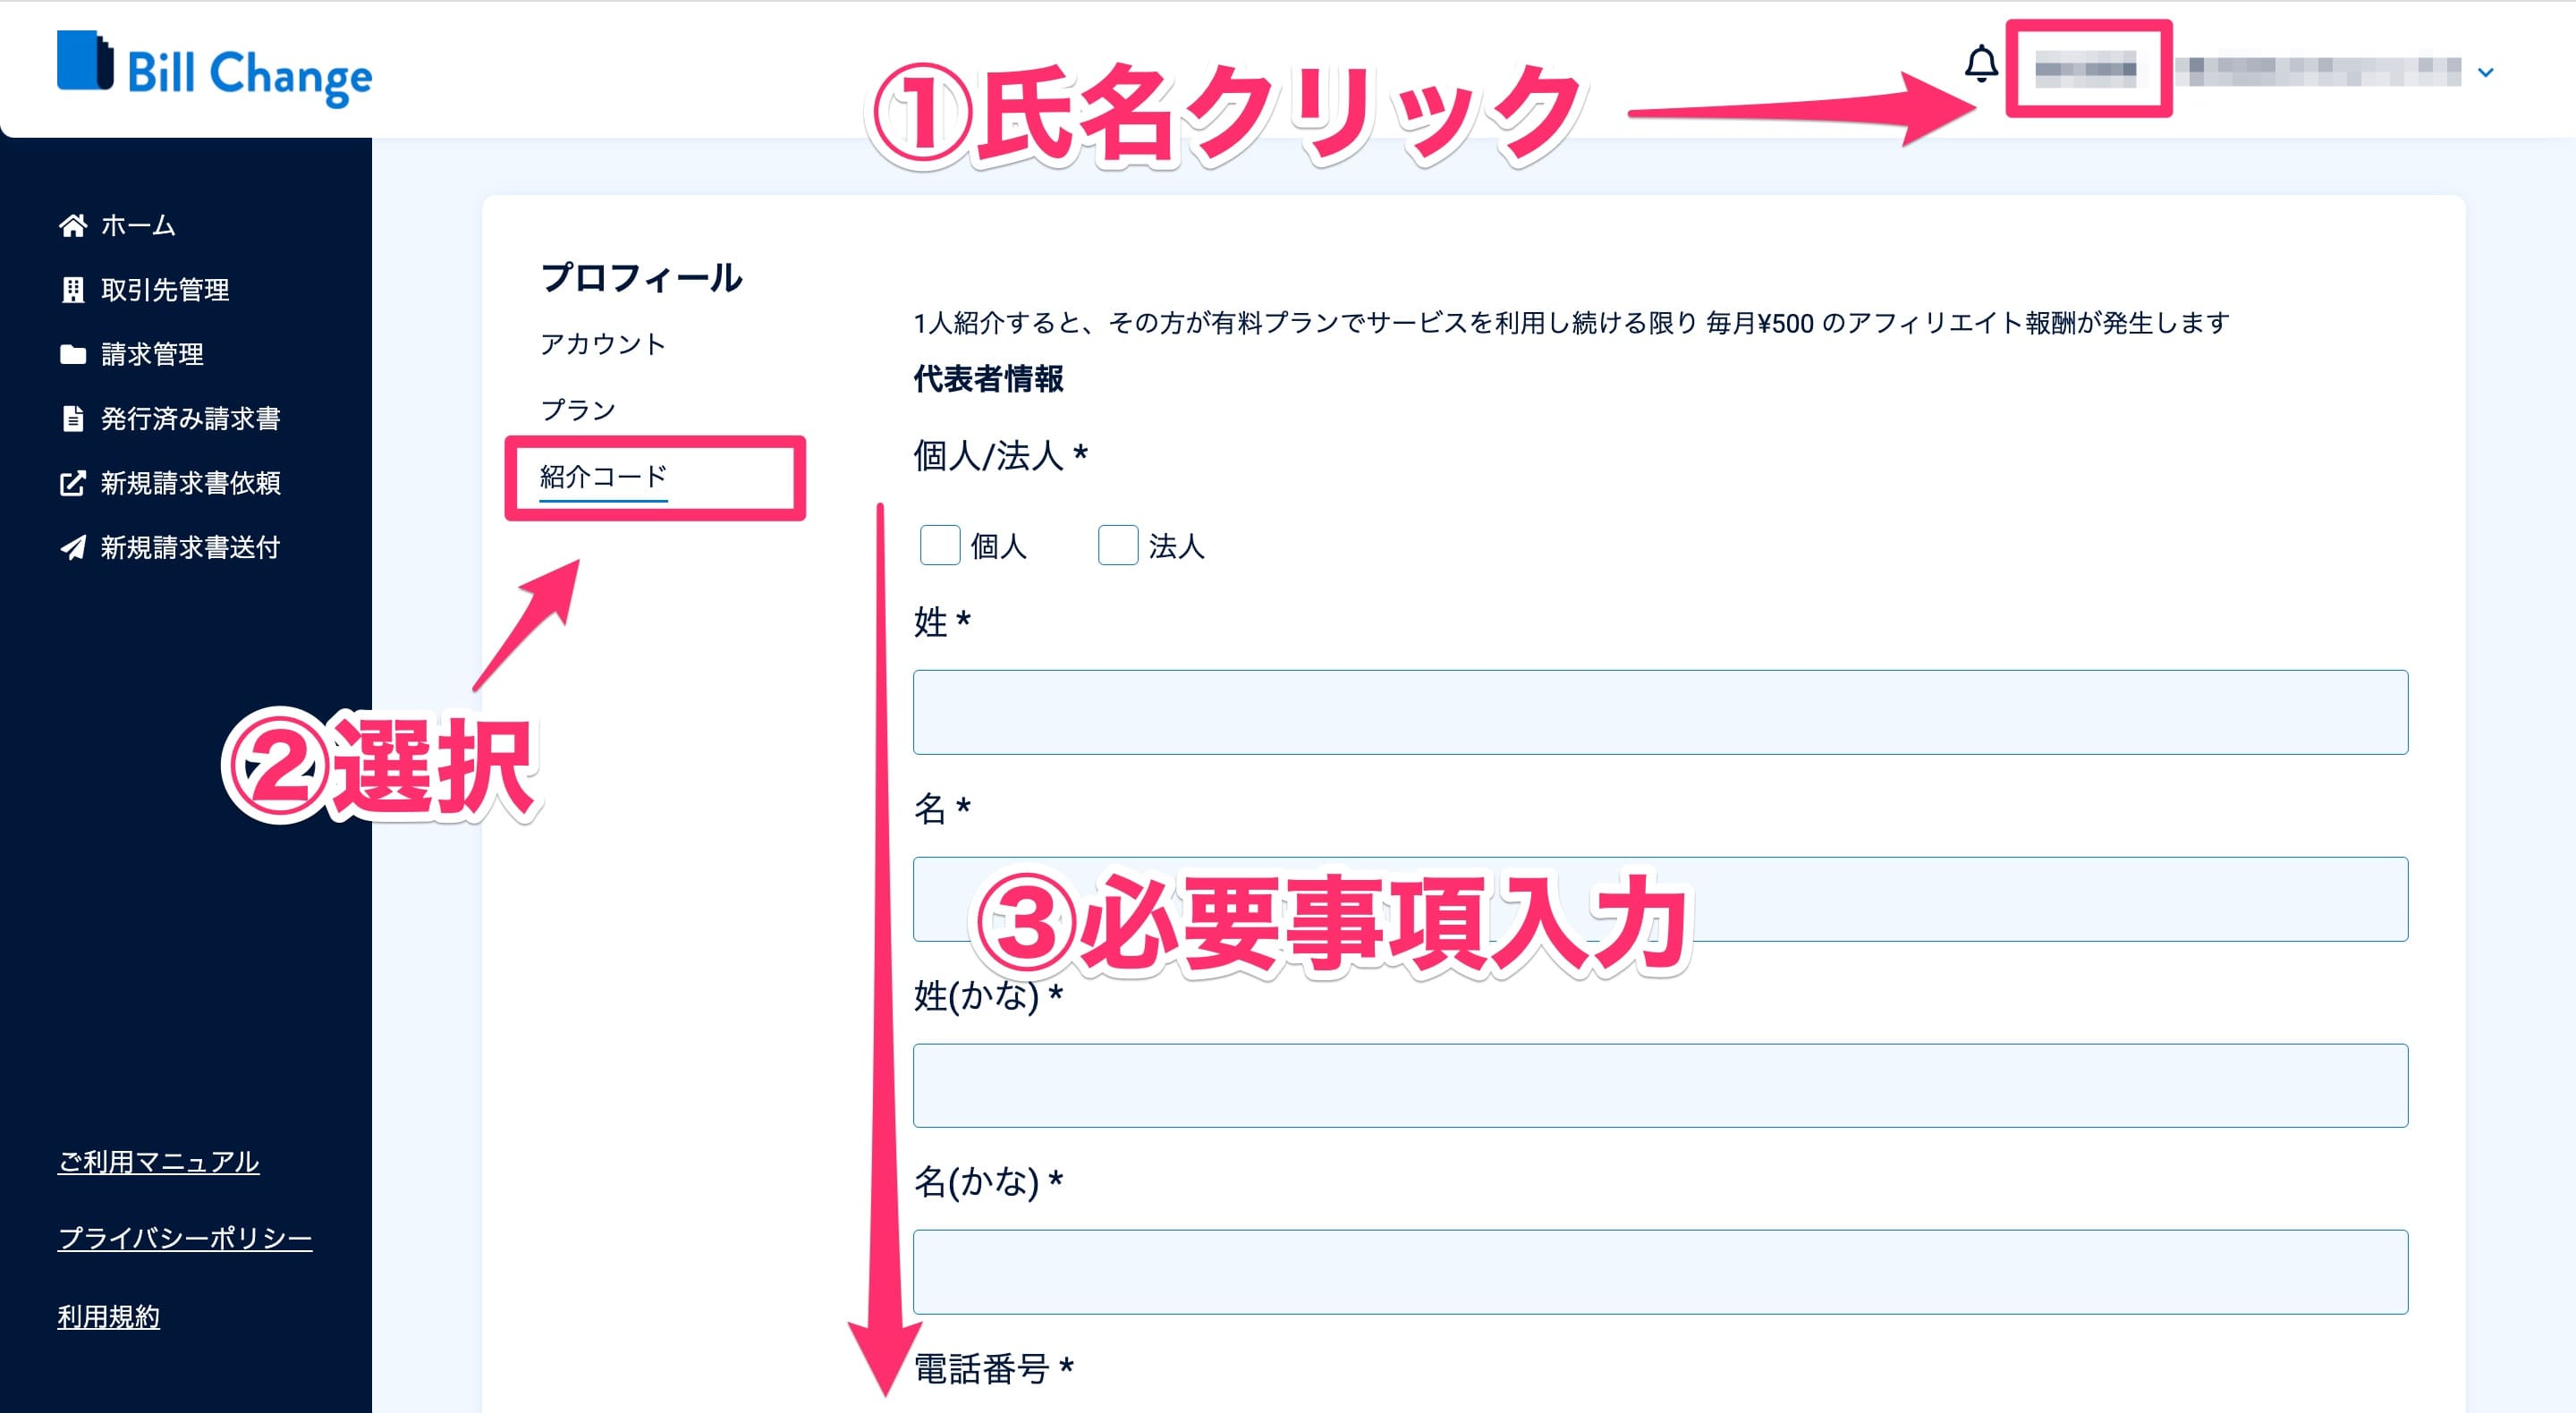Open the ご利用マニュアル link
This screenshot has height=1413, width=2576.
point(158,1161)
